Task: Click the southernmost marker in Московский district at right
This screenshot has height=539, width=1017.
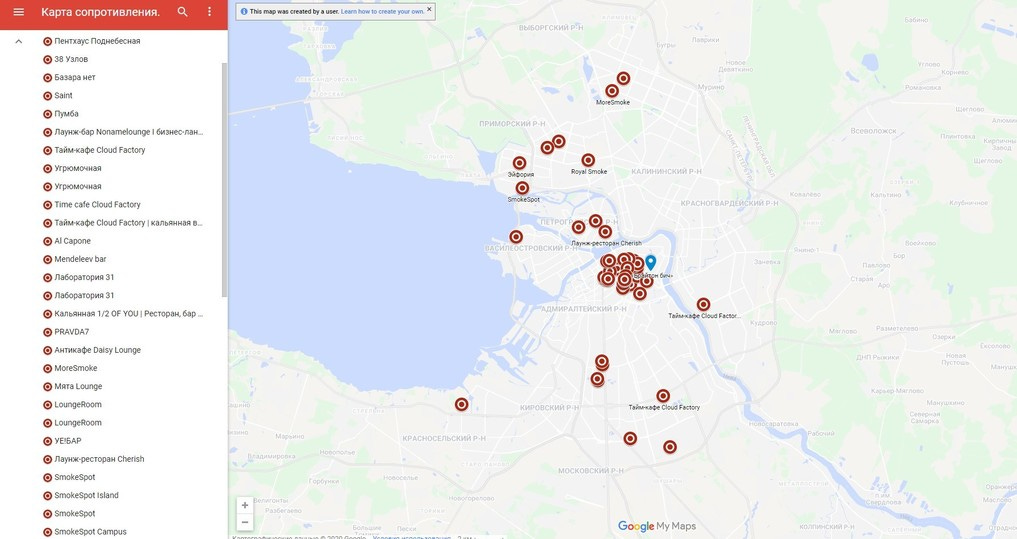Action: click(x=670, y=447)
